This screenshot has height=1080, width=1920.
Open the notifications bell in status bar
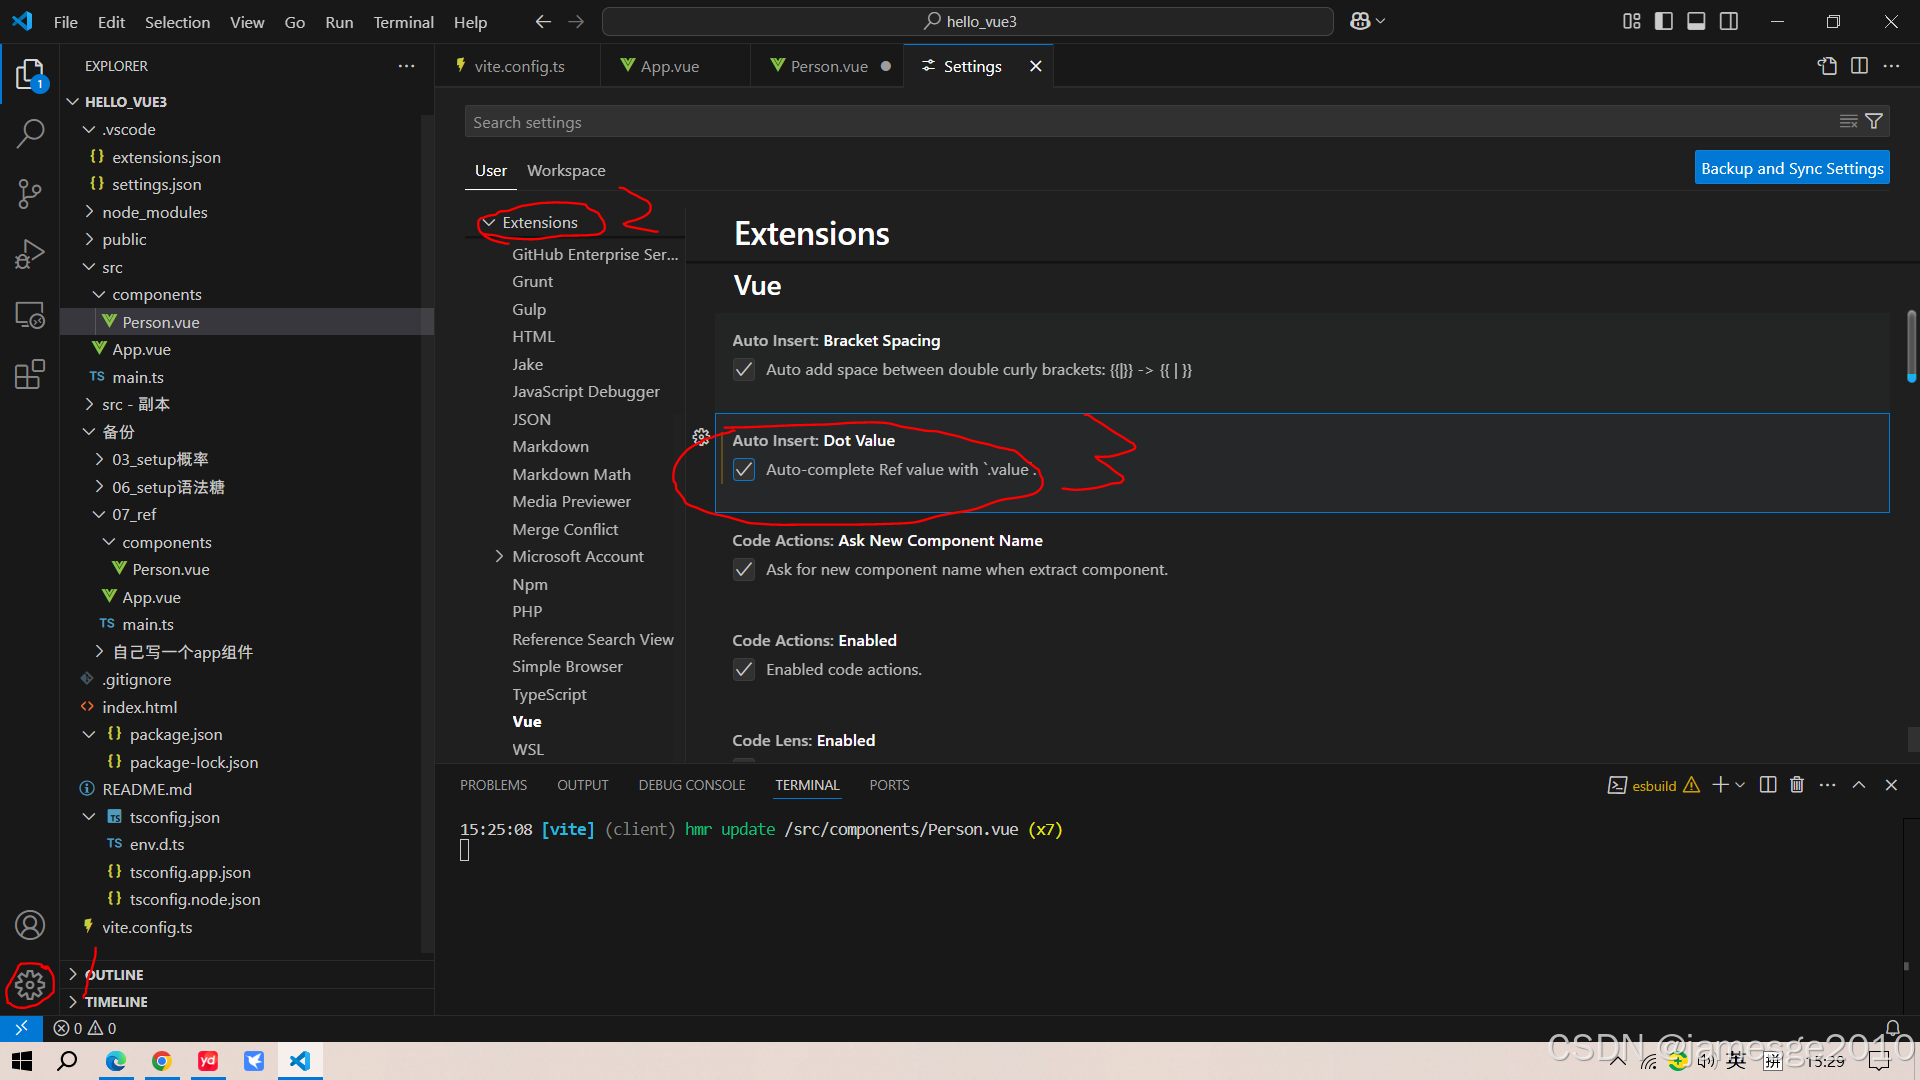[1893, 1028]
